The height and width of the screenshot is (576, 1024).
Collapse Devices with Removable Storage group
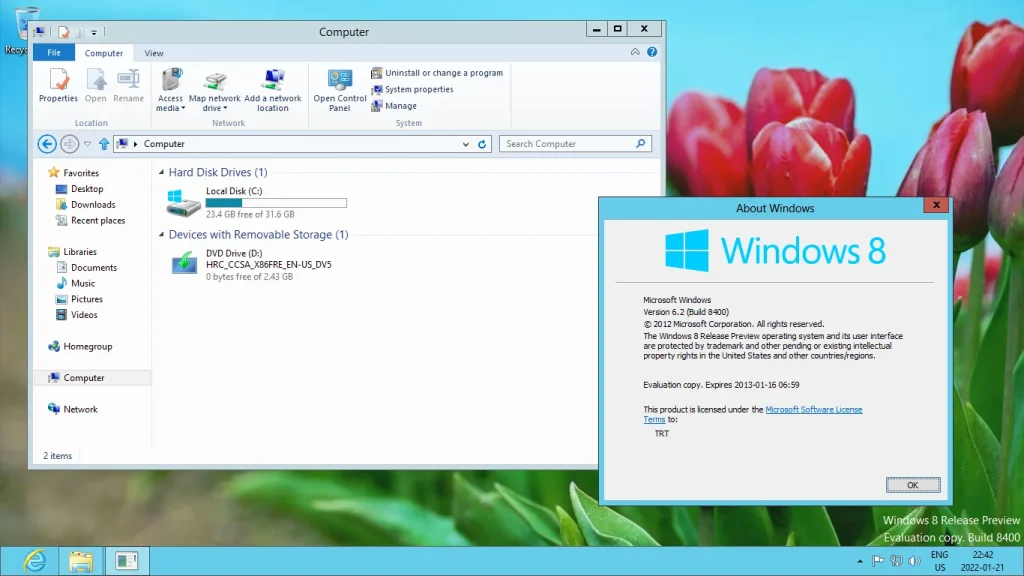point(161,234)
